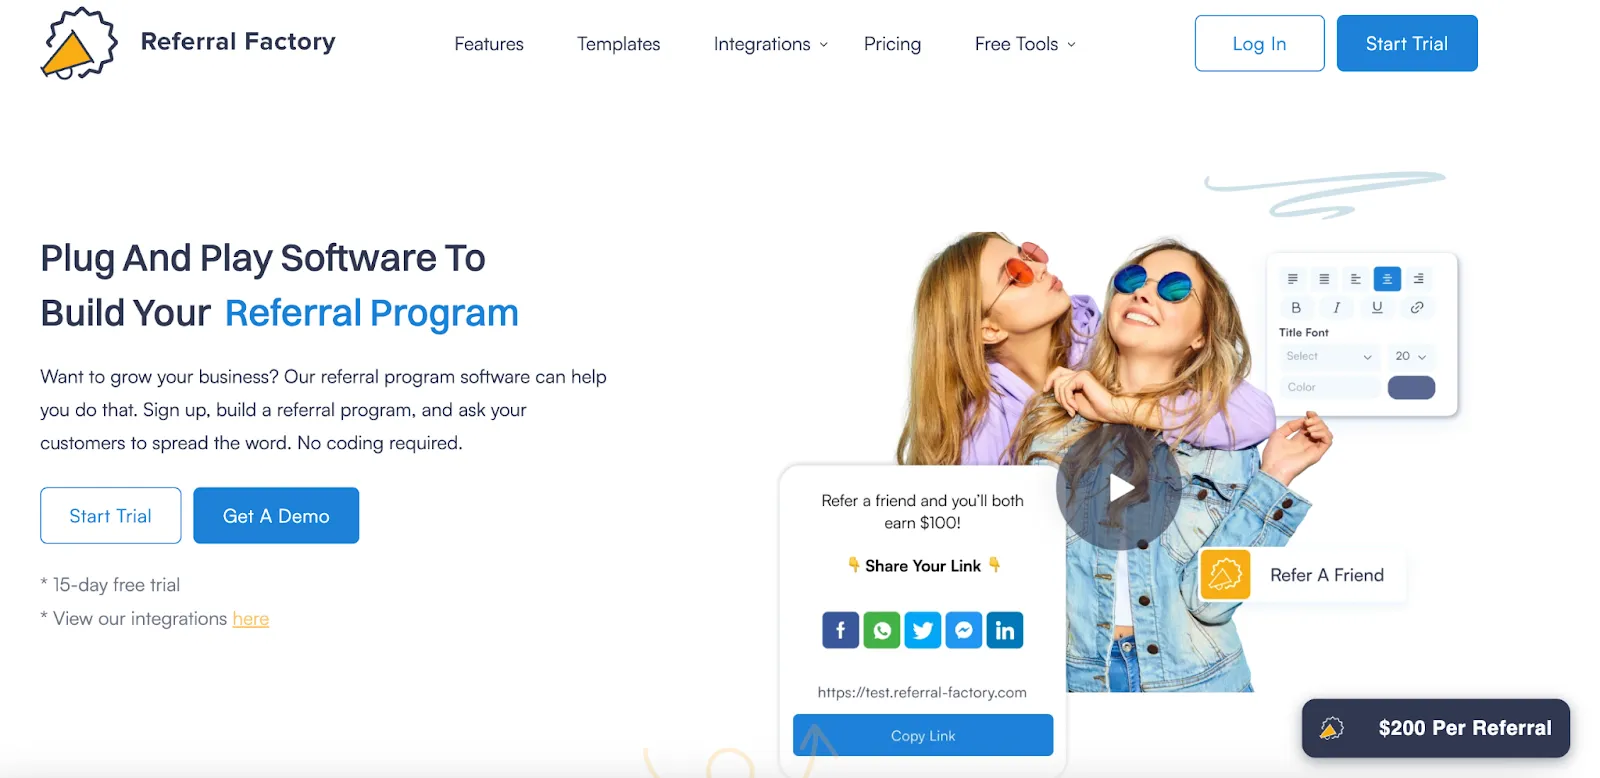Click the Facebook share icon
1600x778 pixels.
[x=841, y=630]
